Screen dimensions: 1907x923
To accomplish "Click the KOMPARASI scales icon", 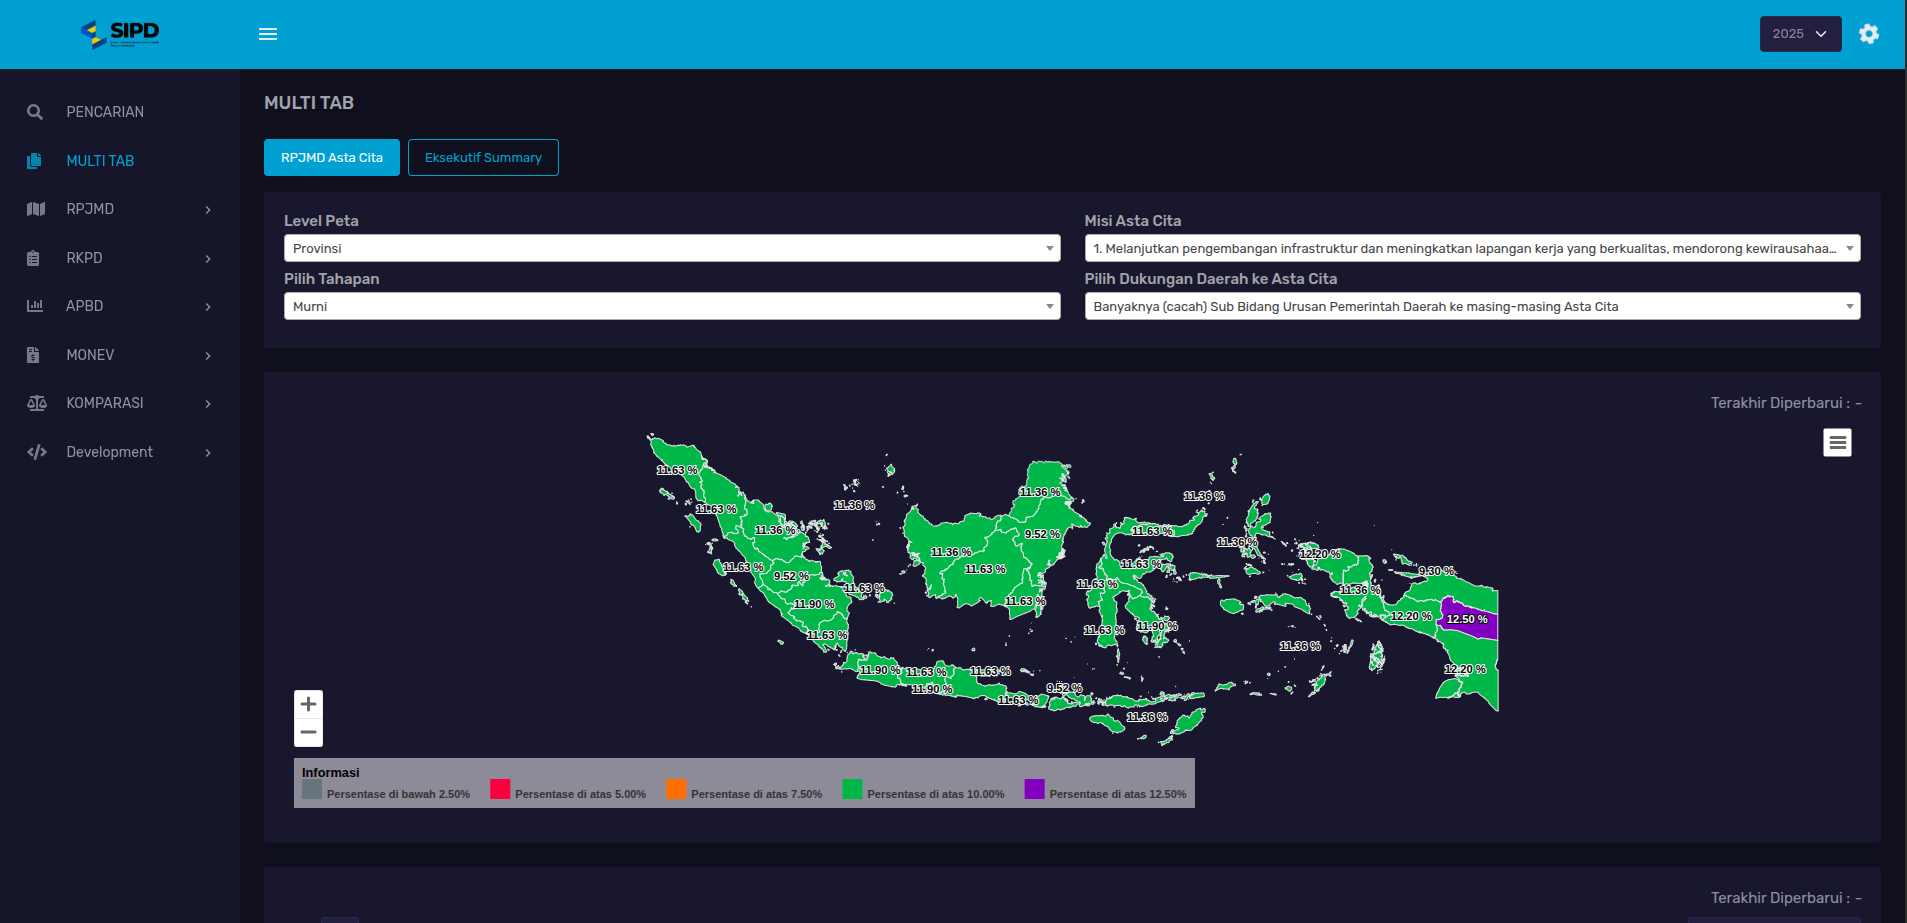I will tap(37, 403).
